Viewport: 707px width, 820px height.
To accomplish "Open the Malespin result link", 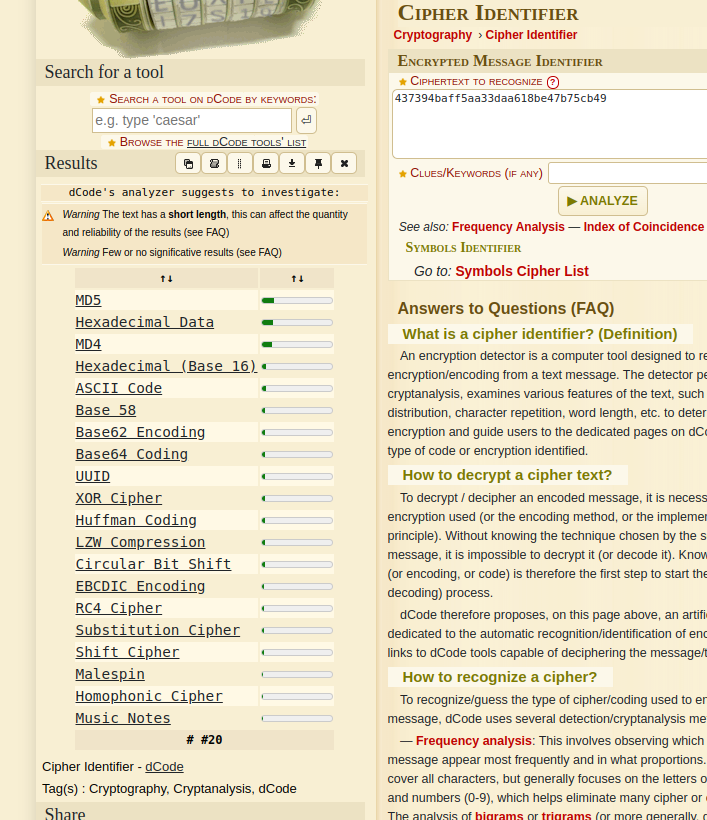I will point(110,674).
